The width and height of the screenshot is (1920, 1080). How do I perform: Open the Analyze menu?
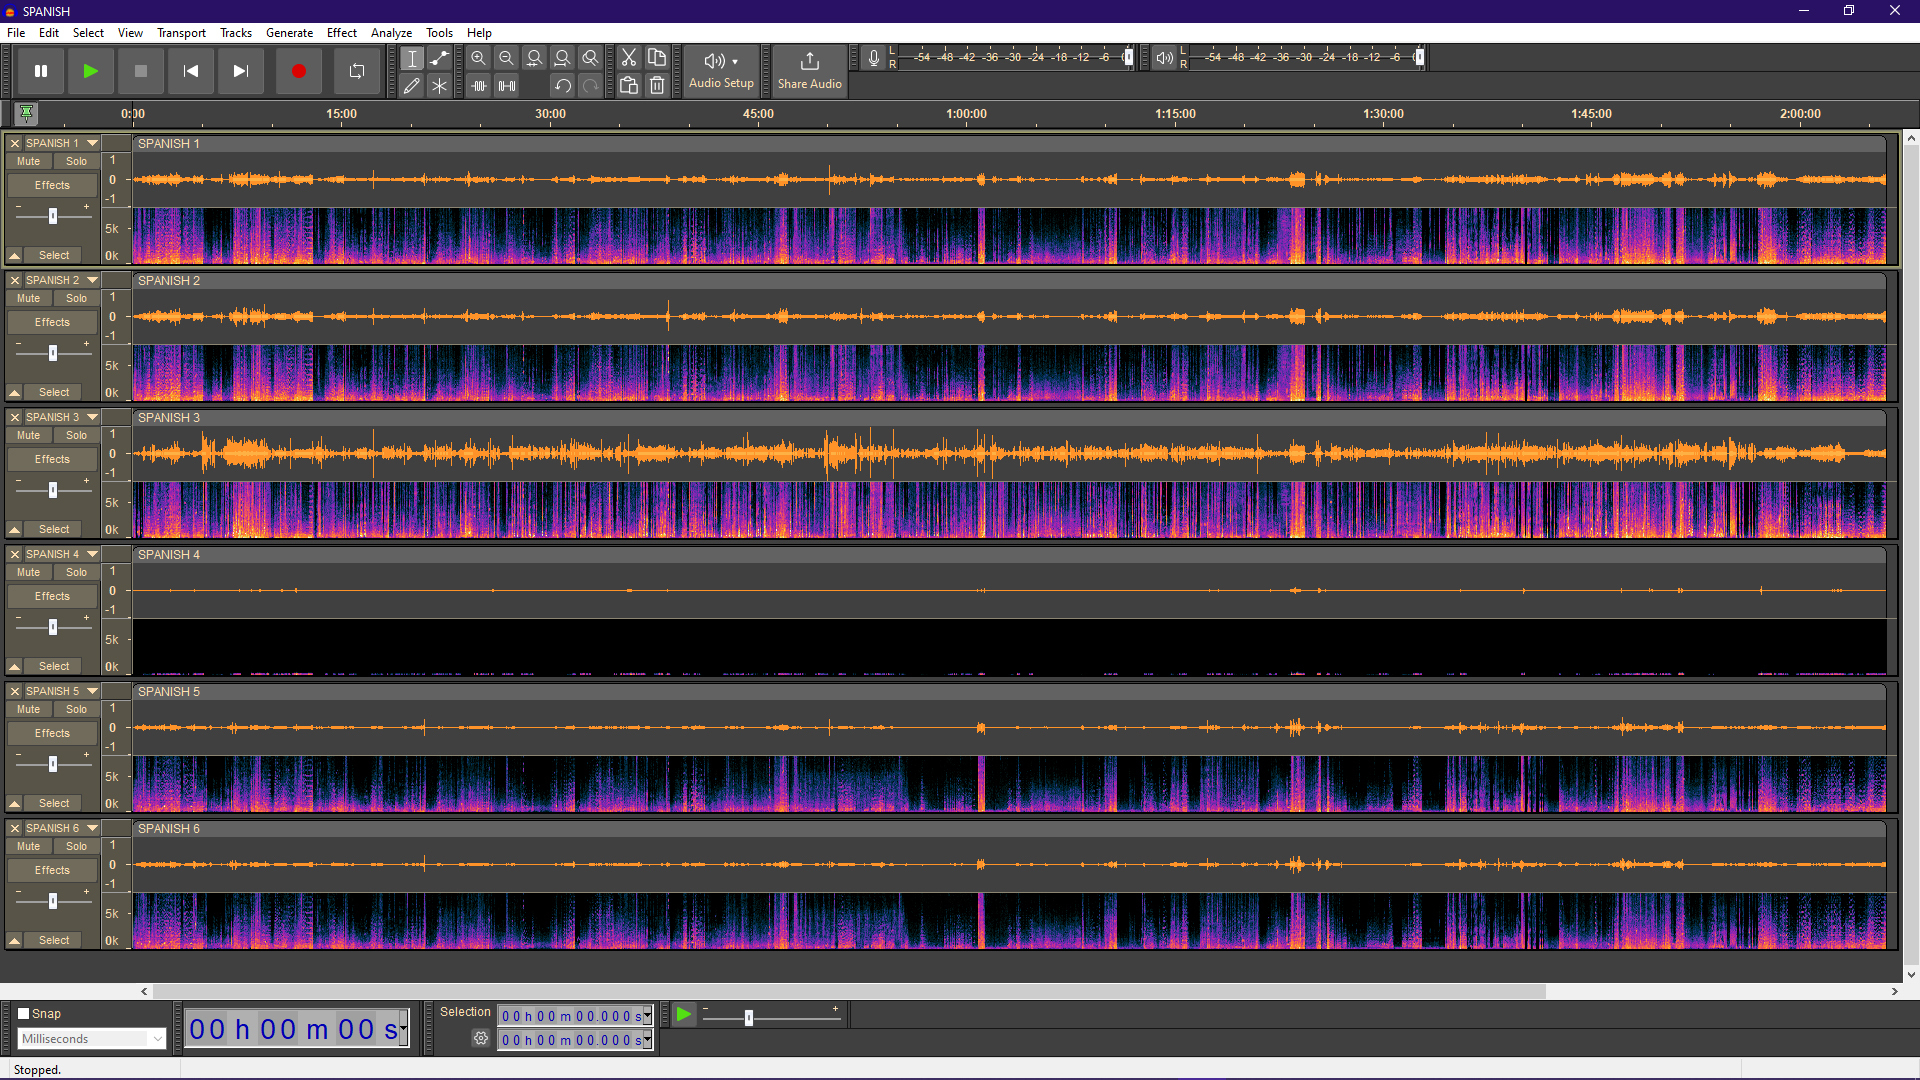pyautogui.click(x=391, y=33)
